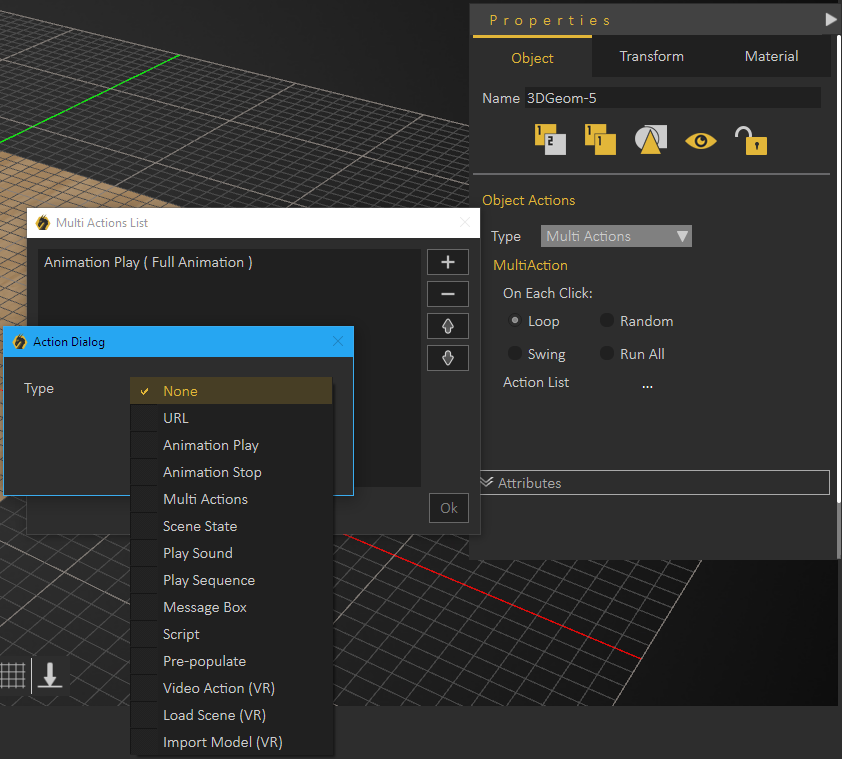
Task: Click the Action Dialog title logo icon
Action: pos(20,342)
